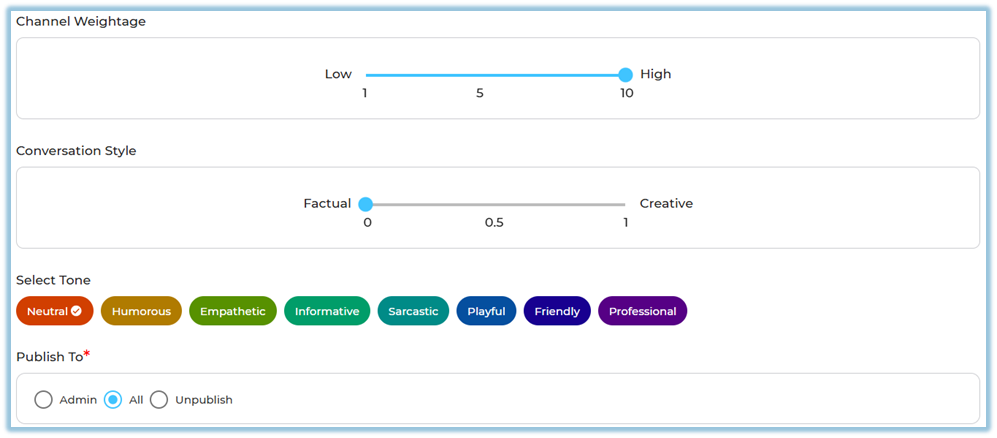
Task: Select the Professional tone
Action: point(642,311)
